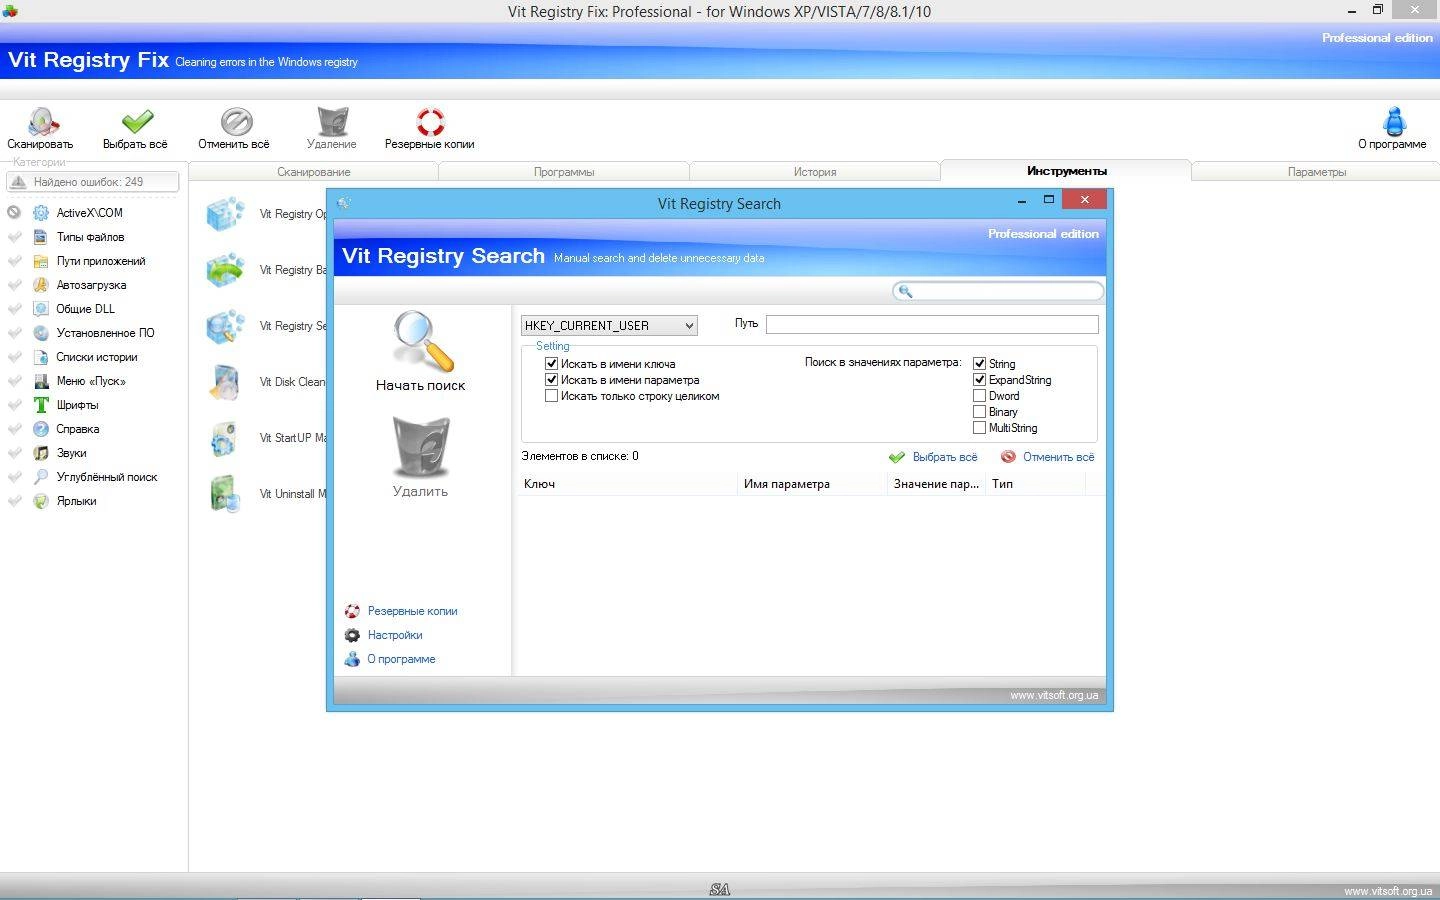This screenshot has width=1440, height=900.
Task: Click the Общие DLL category icon
Action: pyautogui.click(x=41, y=309)
